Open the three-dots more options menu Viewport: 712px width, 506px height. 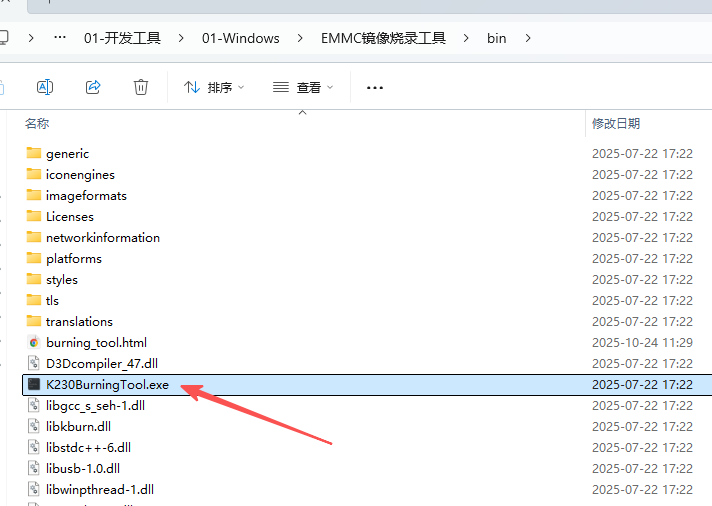(x=375, y=88)
